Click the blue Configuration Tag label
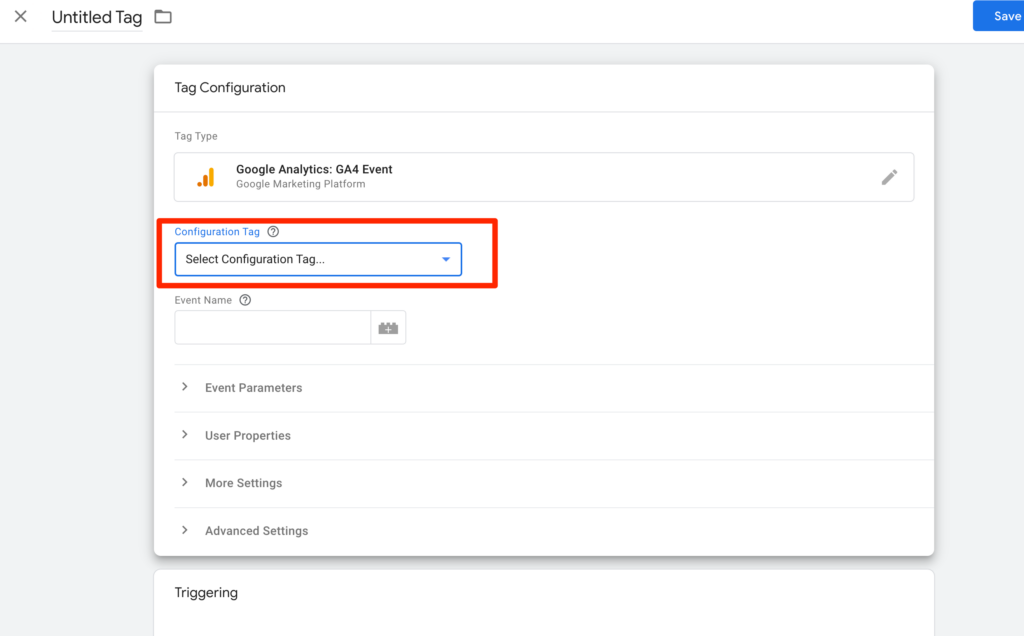 pos(217,232)
